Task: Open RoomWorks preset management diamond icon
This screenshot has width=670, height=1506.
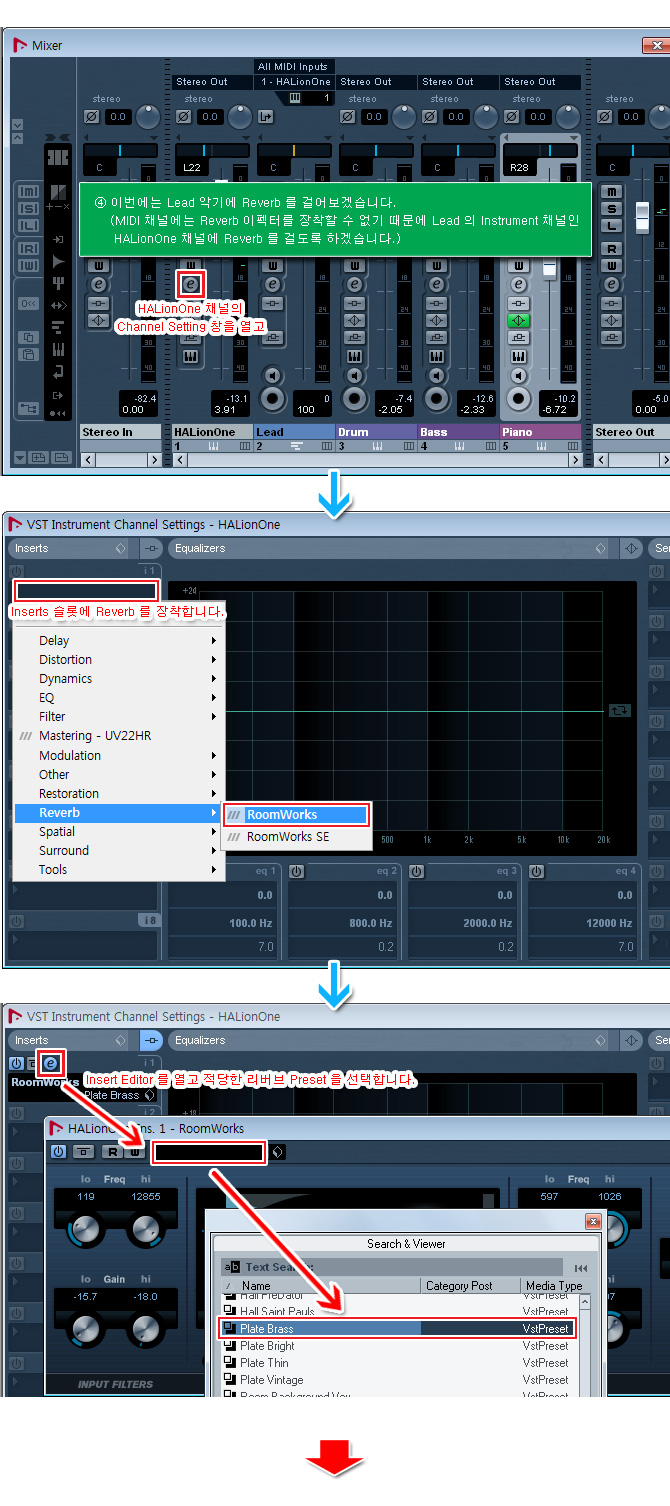Action: (278, 1152)
